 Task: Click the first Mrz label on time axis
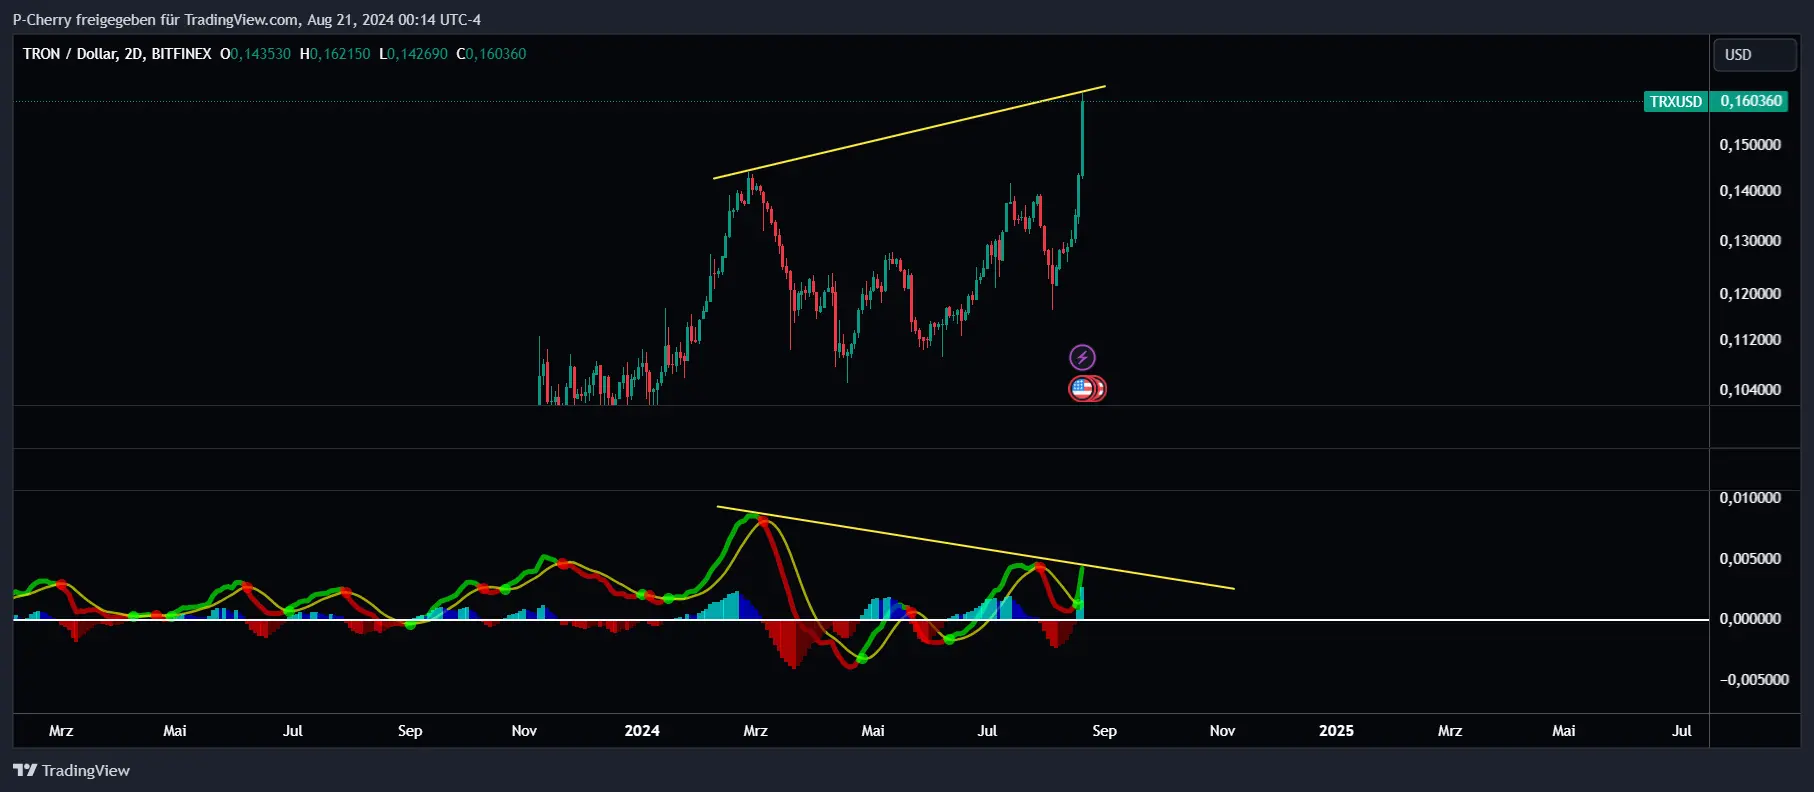(x=61, y=731)
